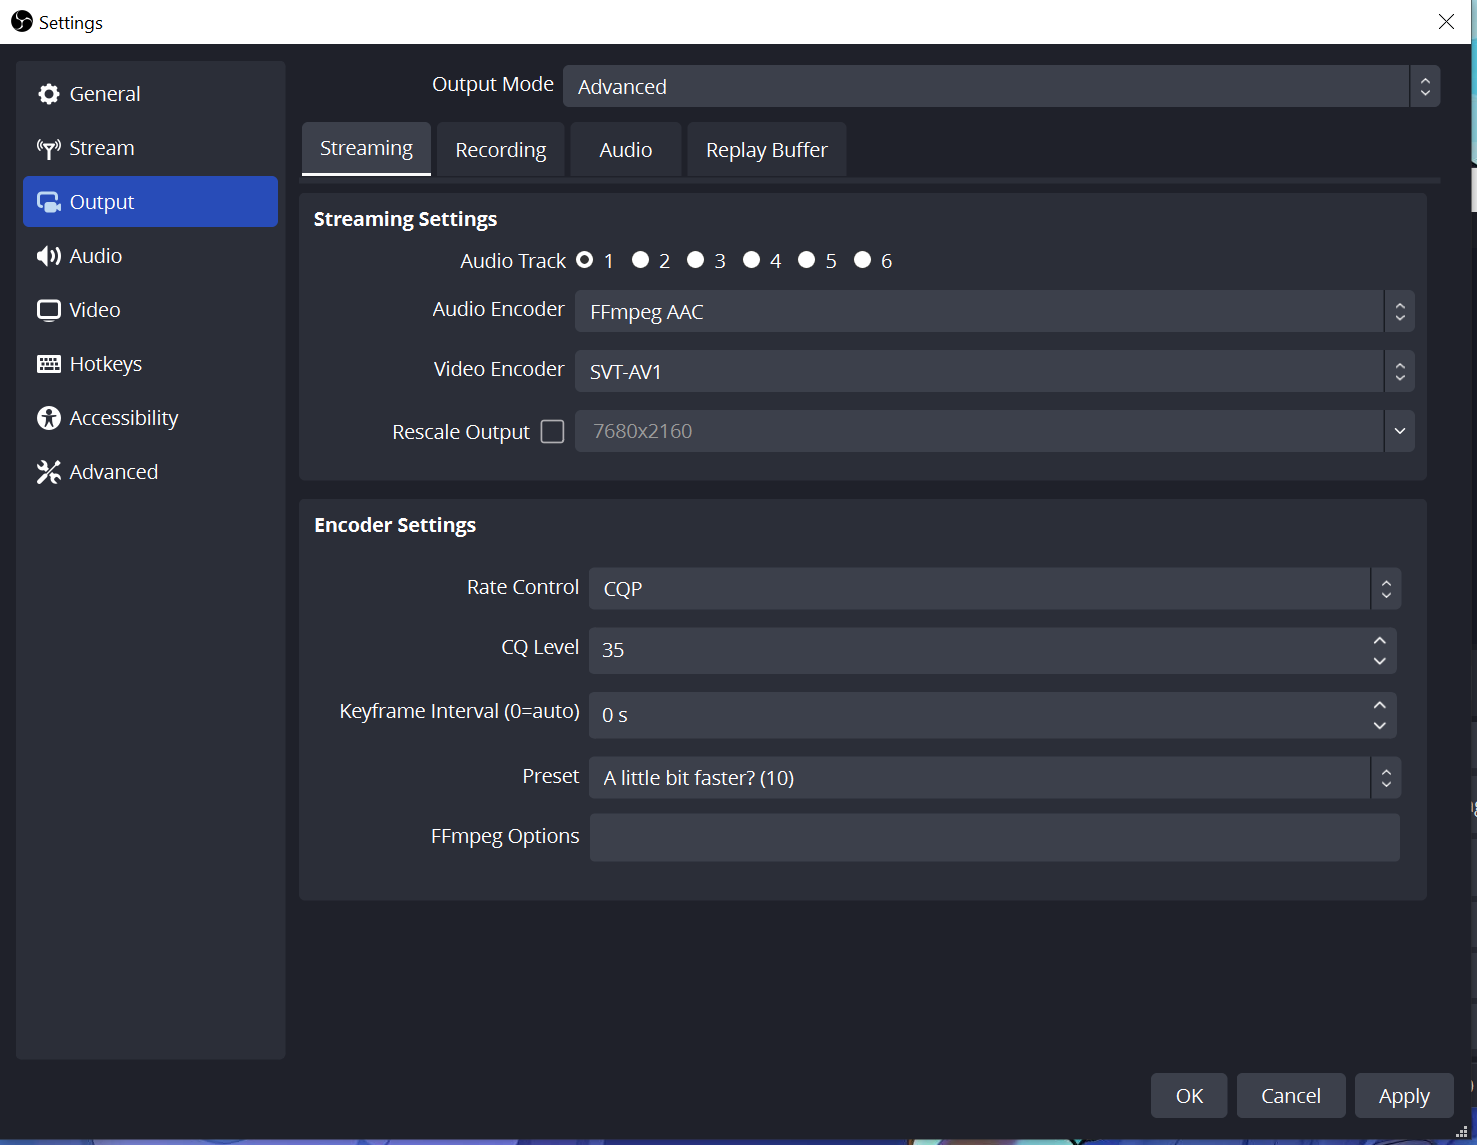Open the Rate Control dropdown

click(995, 588)
